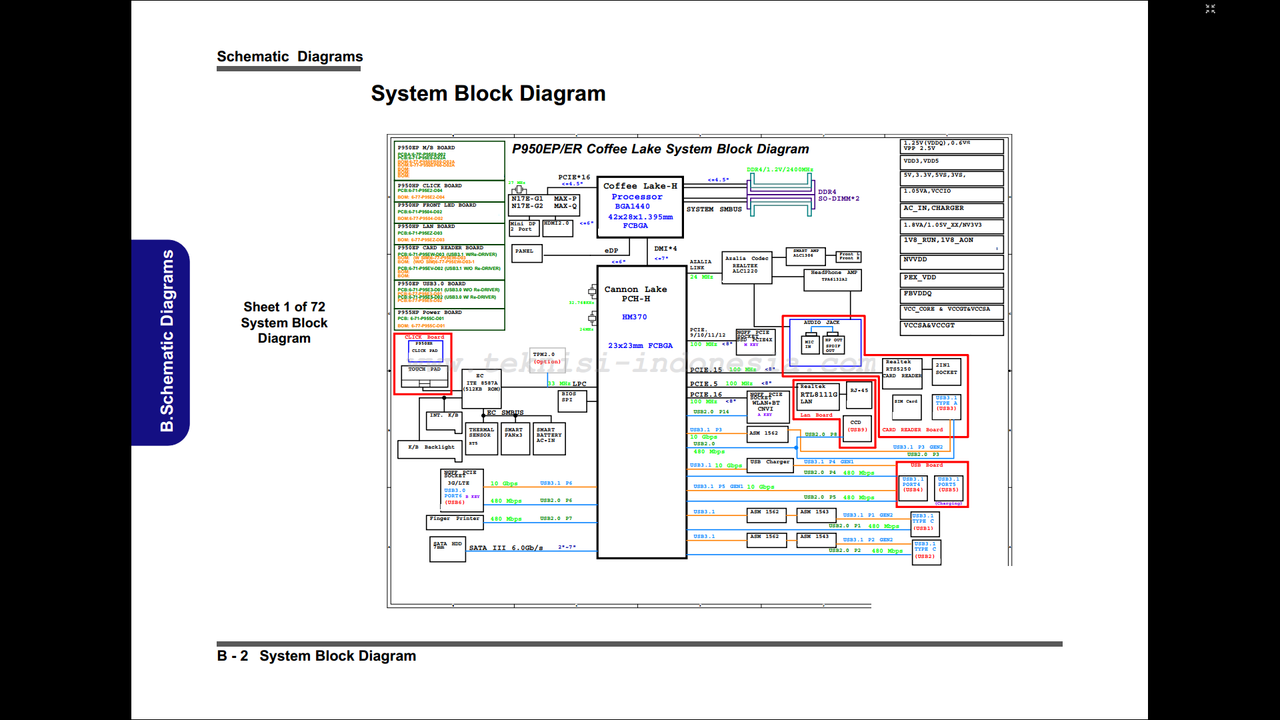Click the 'System Block Diagram' page title
The image size is (1280, 720).
pyautogui.click(x=488, y=94)
